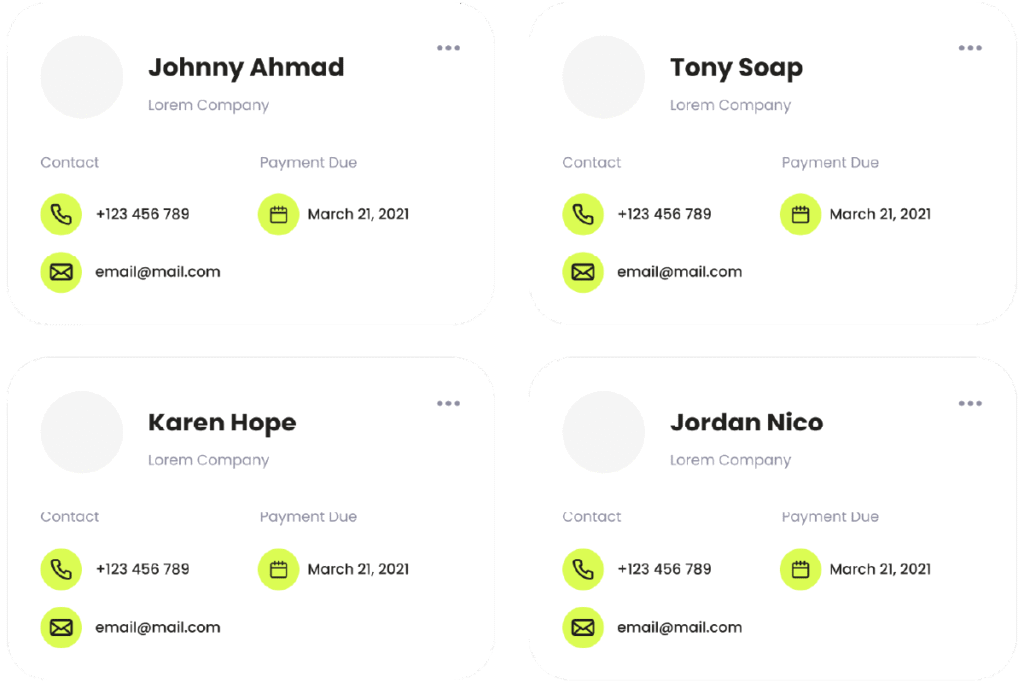
Task: Click the email envelope icon on Karen Hope's card
Action: (x=61, y=627)
